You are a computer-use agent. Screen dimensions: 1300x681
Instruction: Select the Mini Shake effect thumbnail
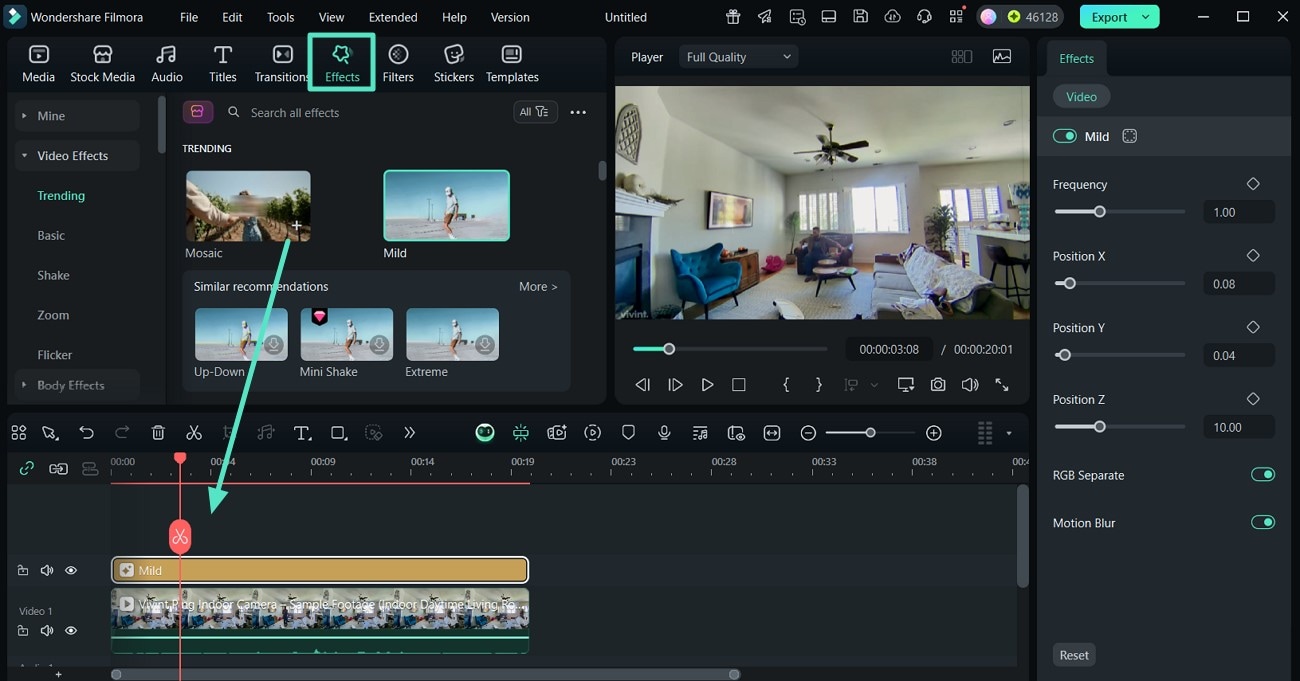pyautogui.click(x=347, y=335)
